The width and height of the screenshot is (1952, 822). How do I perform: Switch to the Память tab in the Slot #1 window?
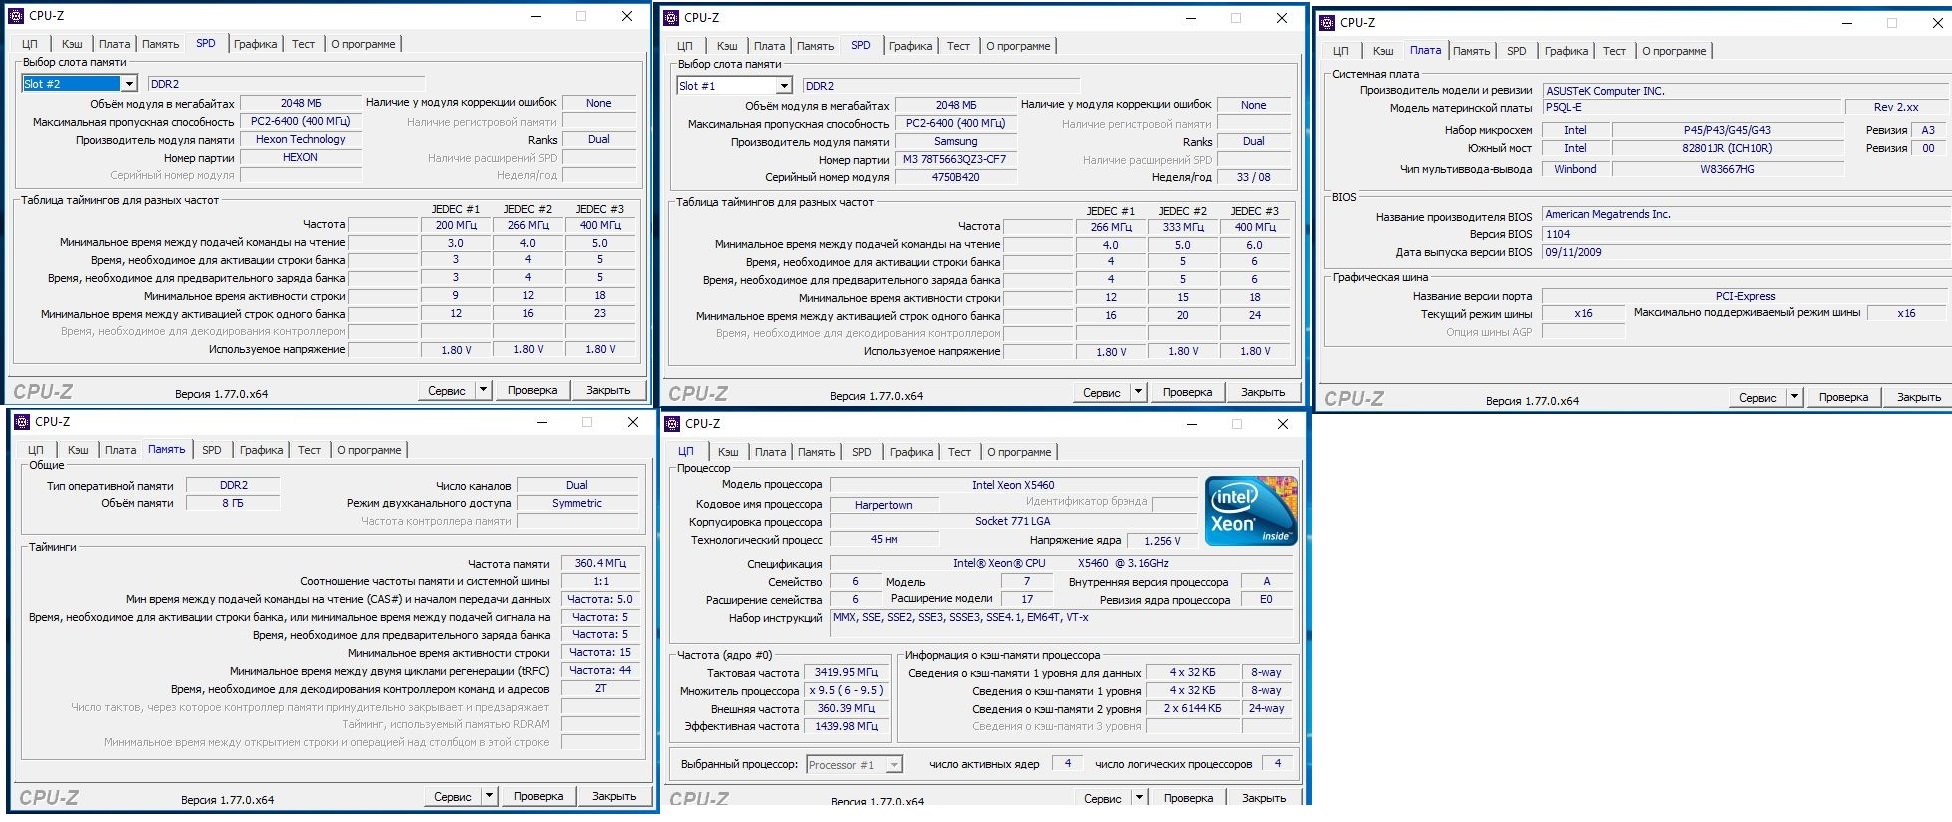(816, 46)
